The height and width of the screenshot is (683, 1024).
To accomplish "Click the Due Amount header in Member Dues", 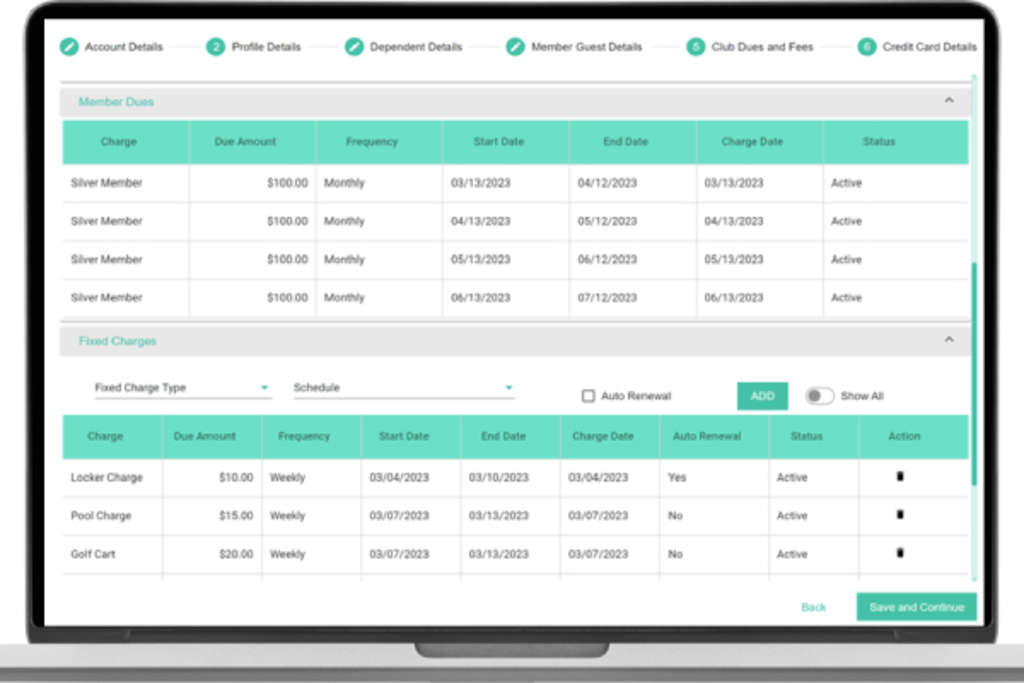I will pyautogui.click(x=245, y=142).
